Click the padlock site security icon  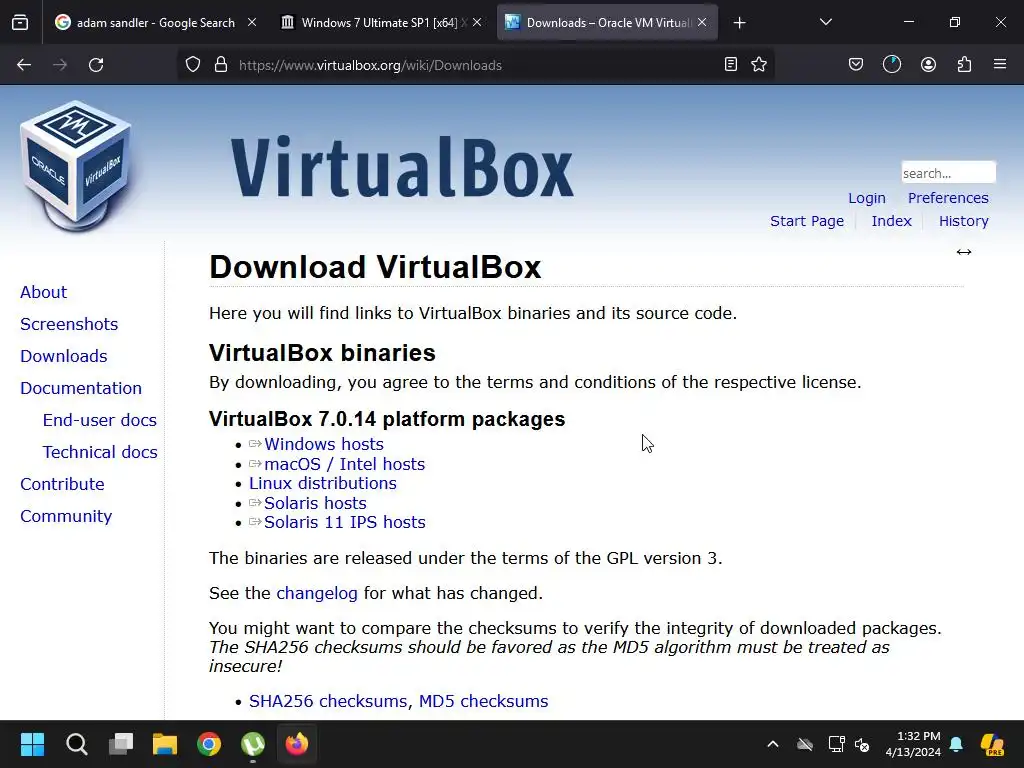pos(221,65)
